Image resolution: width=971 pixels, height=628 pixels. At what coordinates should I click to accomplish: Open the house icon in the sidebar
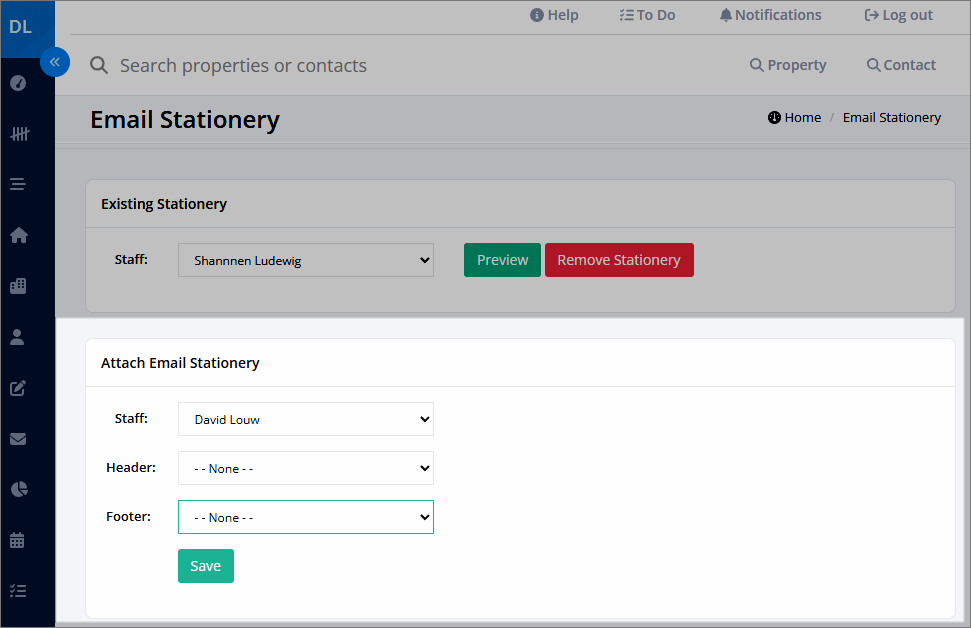(19, 235)
